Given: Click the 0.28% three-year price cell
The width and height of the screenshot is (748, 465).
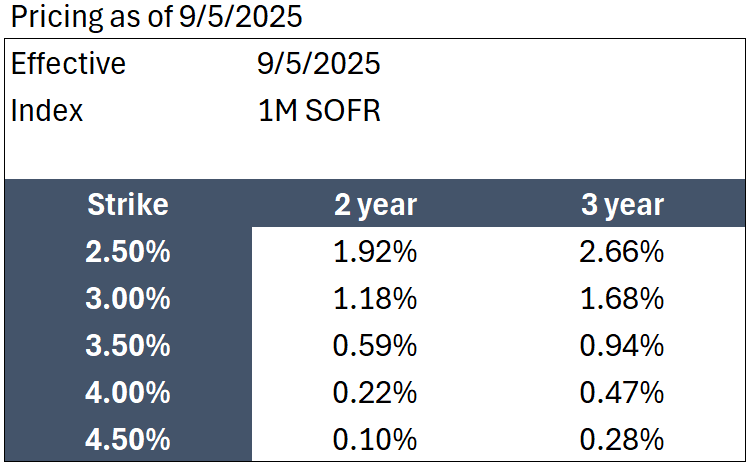Looking at the screenshot, I should 622,439.
